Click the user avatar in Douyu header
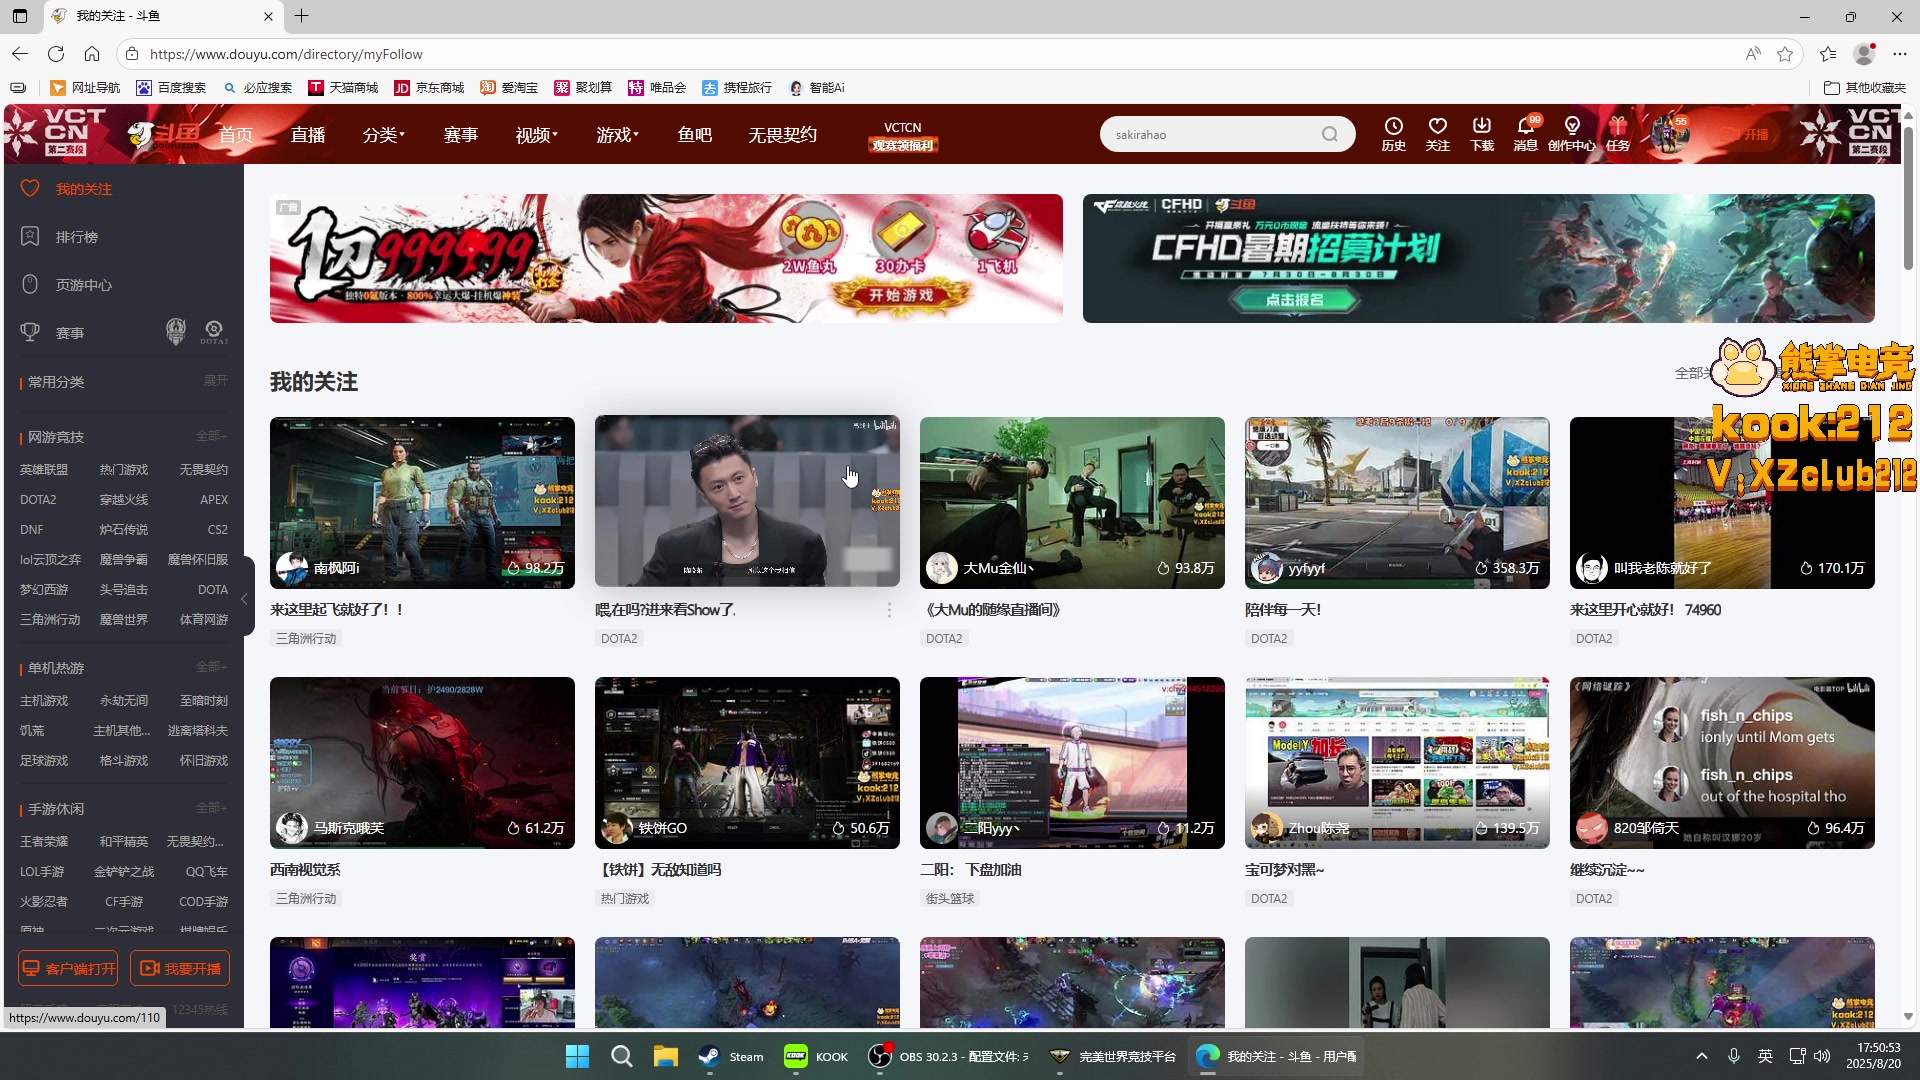The width and height of the screenshot is (1920, 1080). click(1668, 133)
